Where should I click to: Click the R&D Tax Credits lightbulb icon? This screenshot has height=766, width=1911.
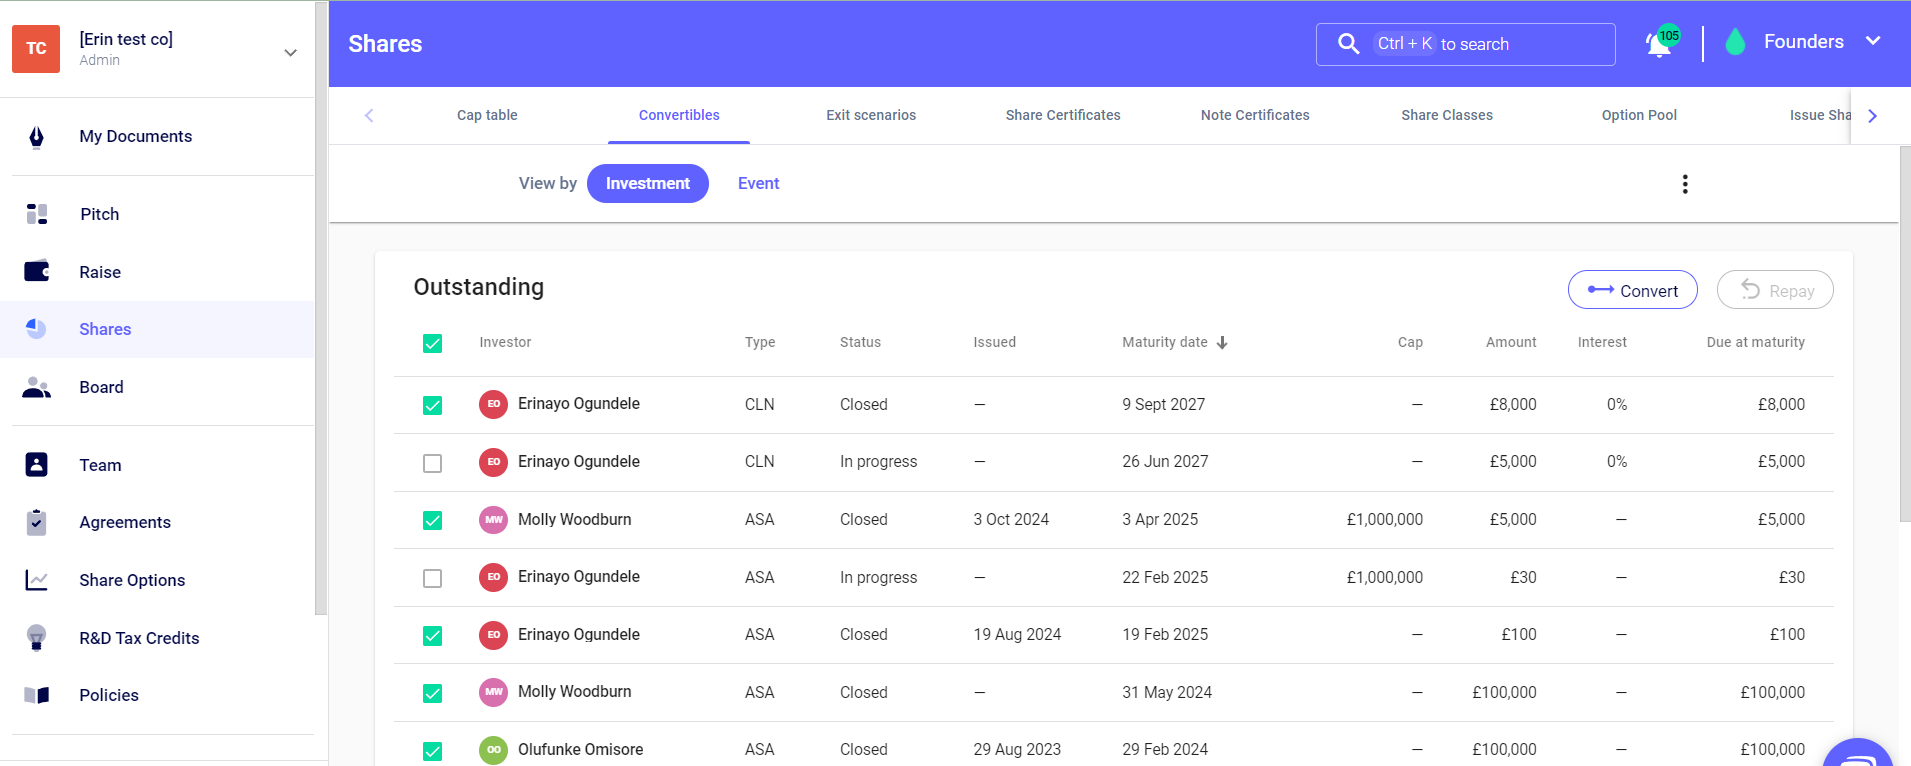coord(37,638)
